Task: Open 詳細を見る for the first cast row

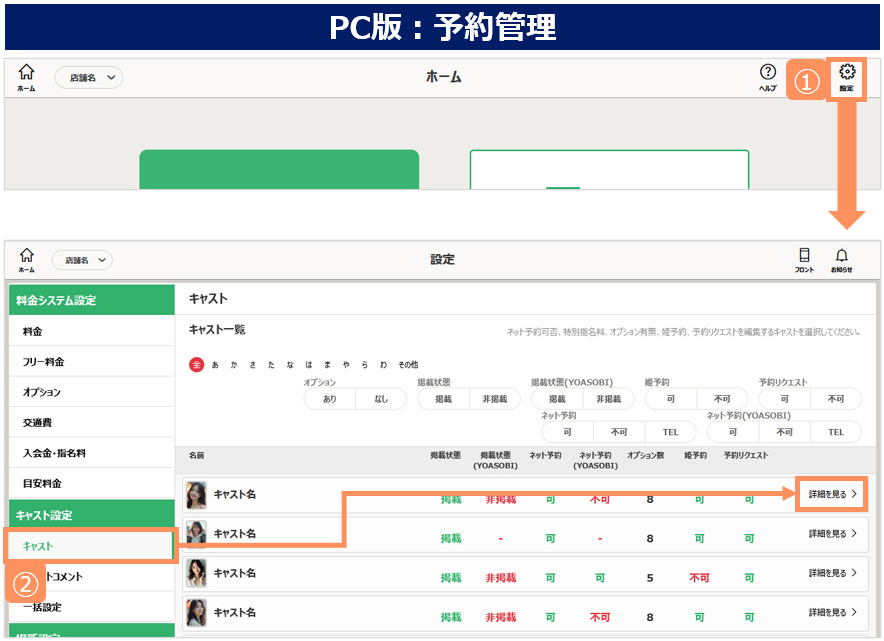Action: (x=832, y=494)
